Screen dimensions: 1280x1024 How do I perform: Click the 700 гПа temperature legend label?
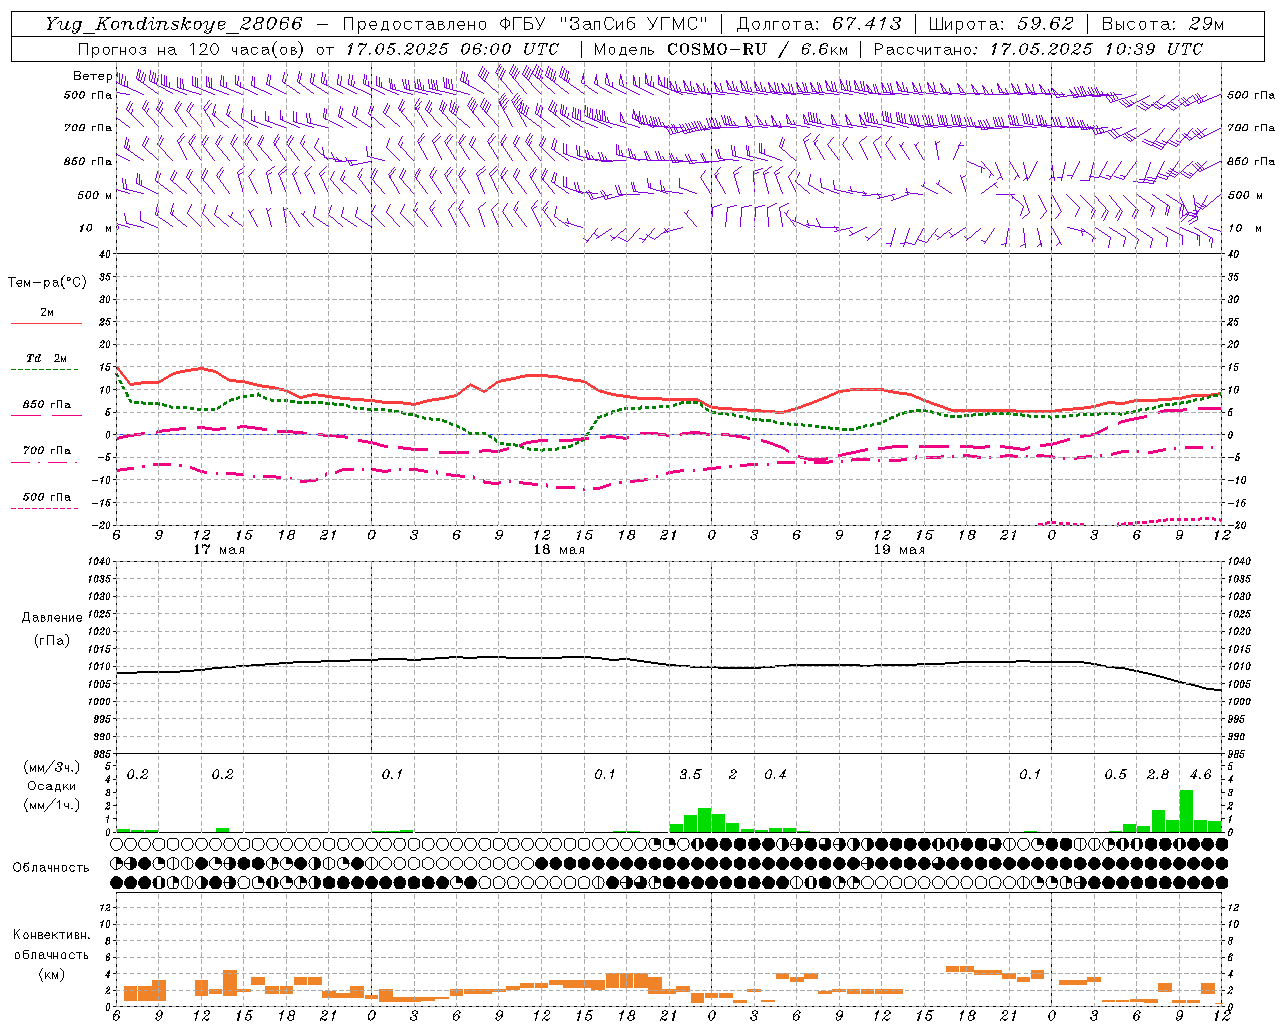pos(46,451)
